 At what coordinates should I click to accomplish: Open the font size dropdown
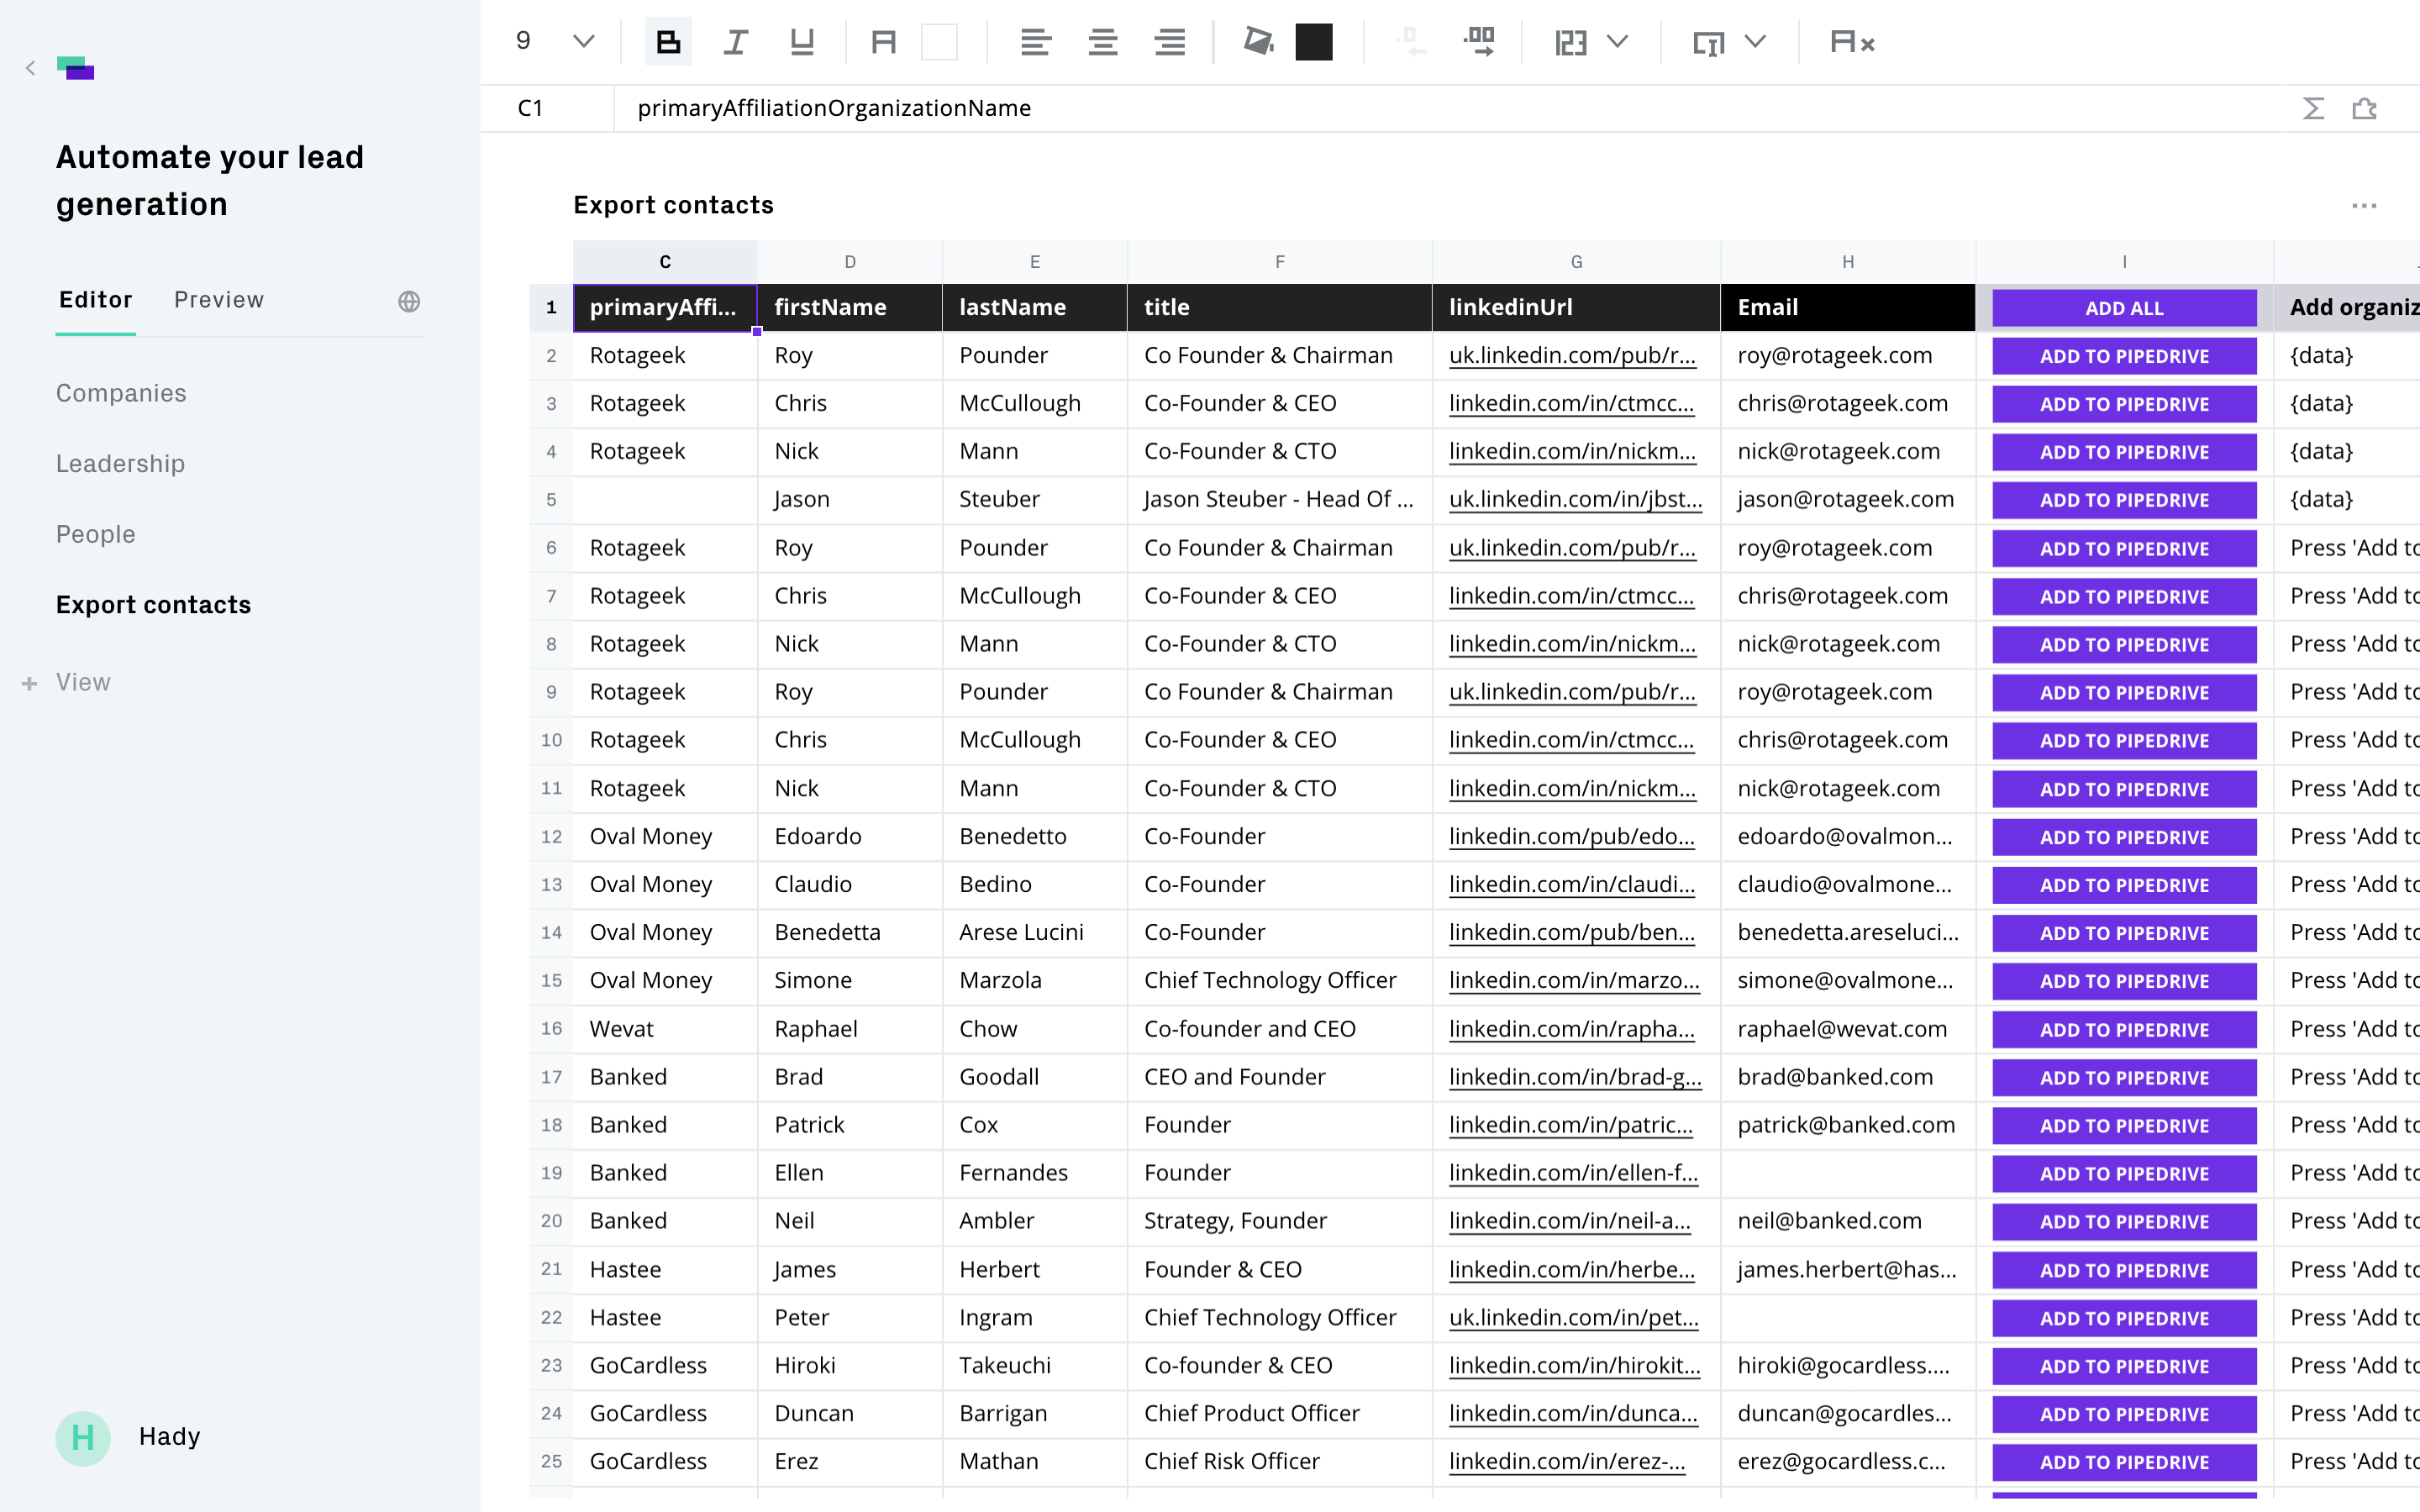click(584, 42)
